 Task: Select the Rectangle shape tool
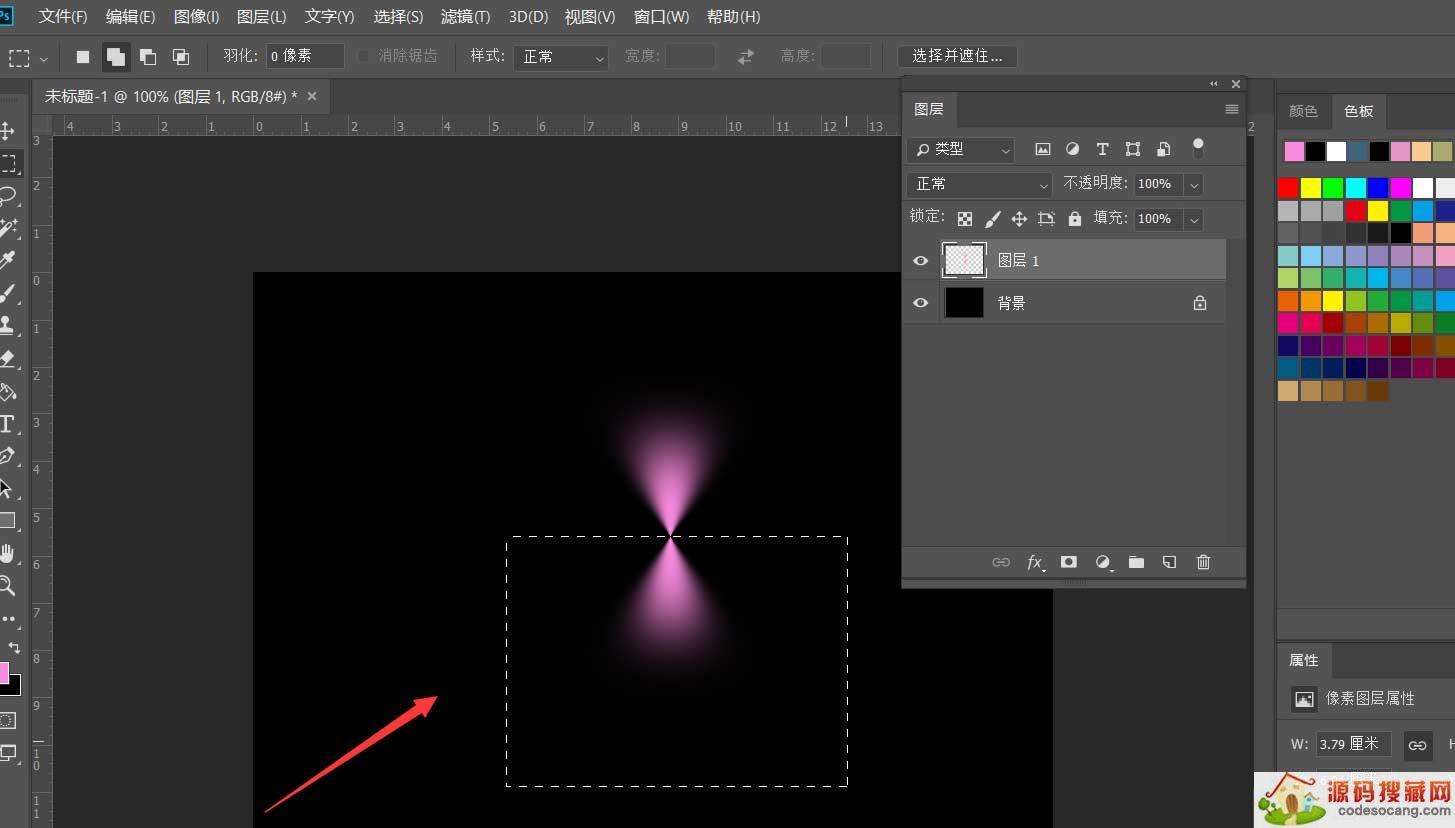[x=8, y=521]
